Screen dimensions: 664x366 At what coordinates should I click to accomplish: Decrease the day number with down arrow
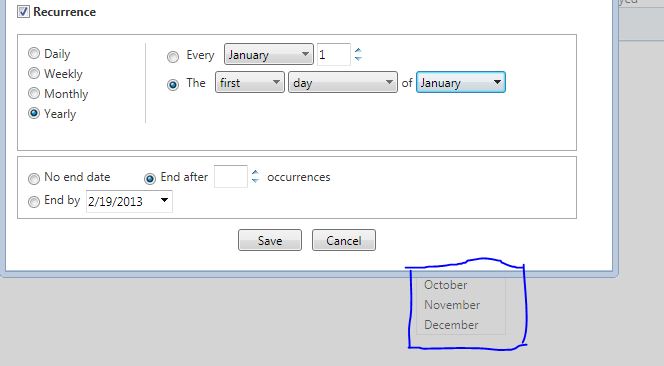click(x=358, y=58)
